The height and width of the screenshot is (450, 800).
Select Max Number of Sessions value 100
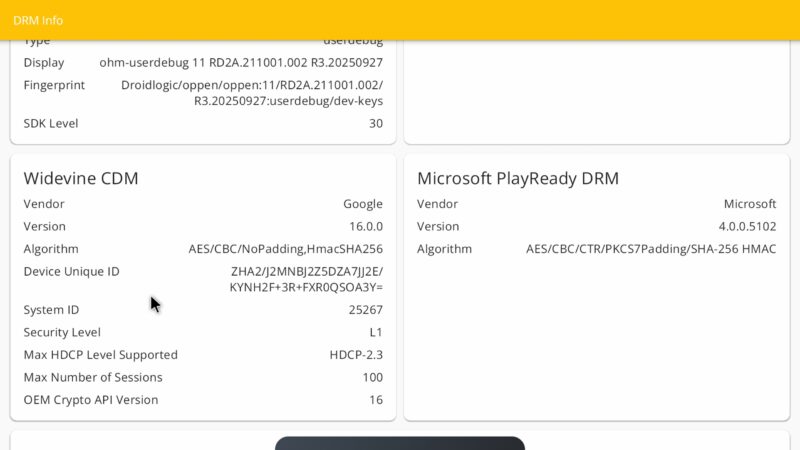(372, 377)
